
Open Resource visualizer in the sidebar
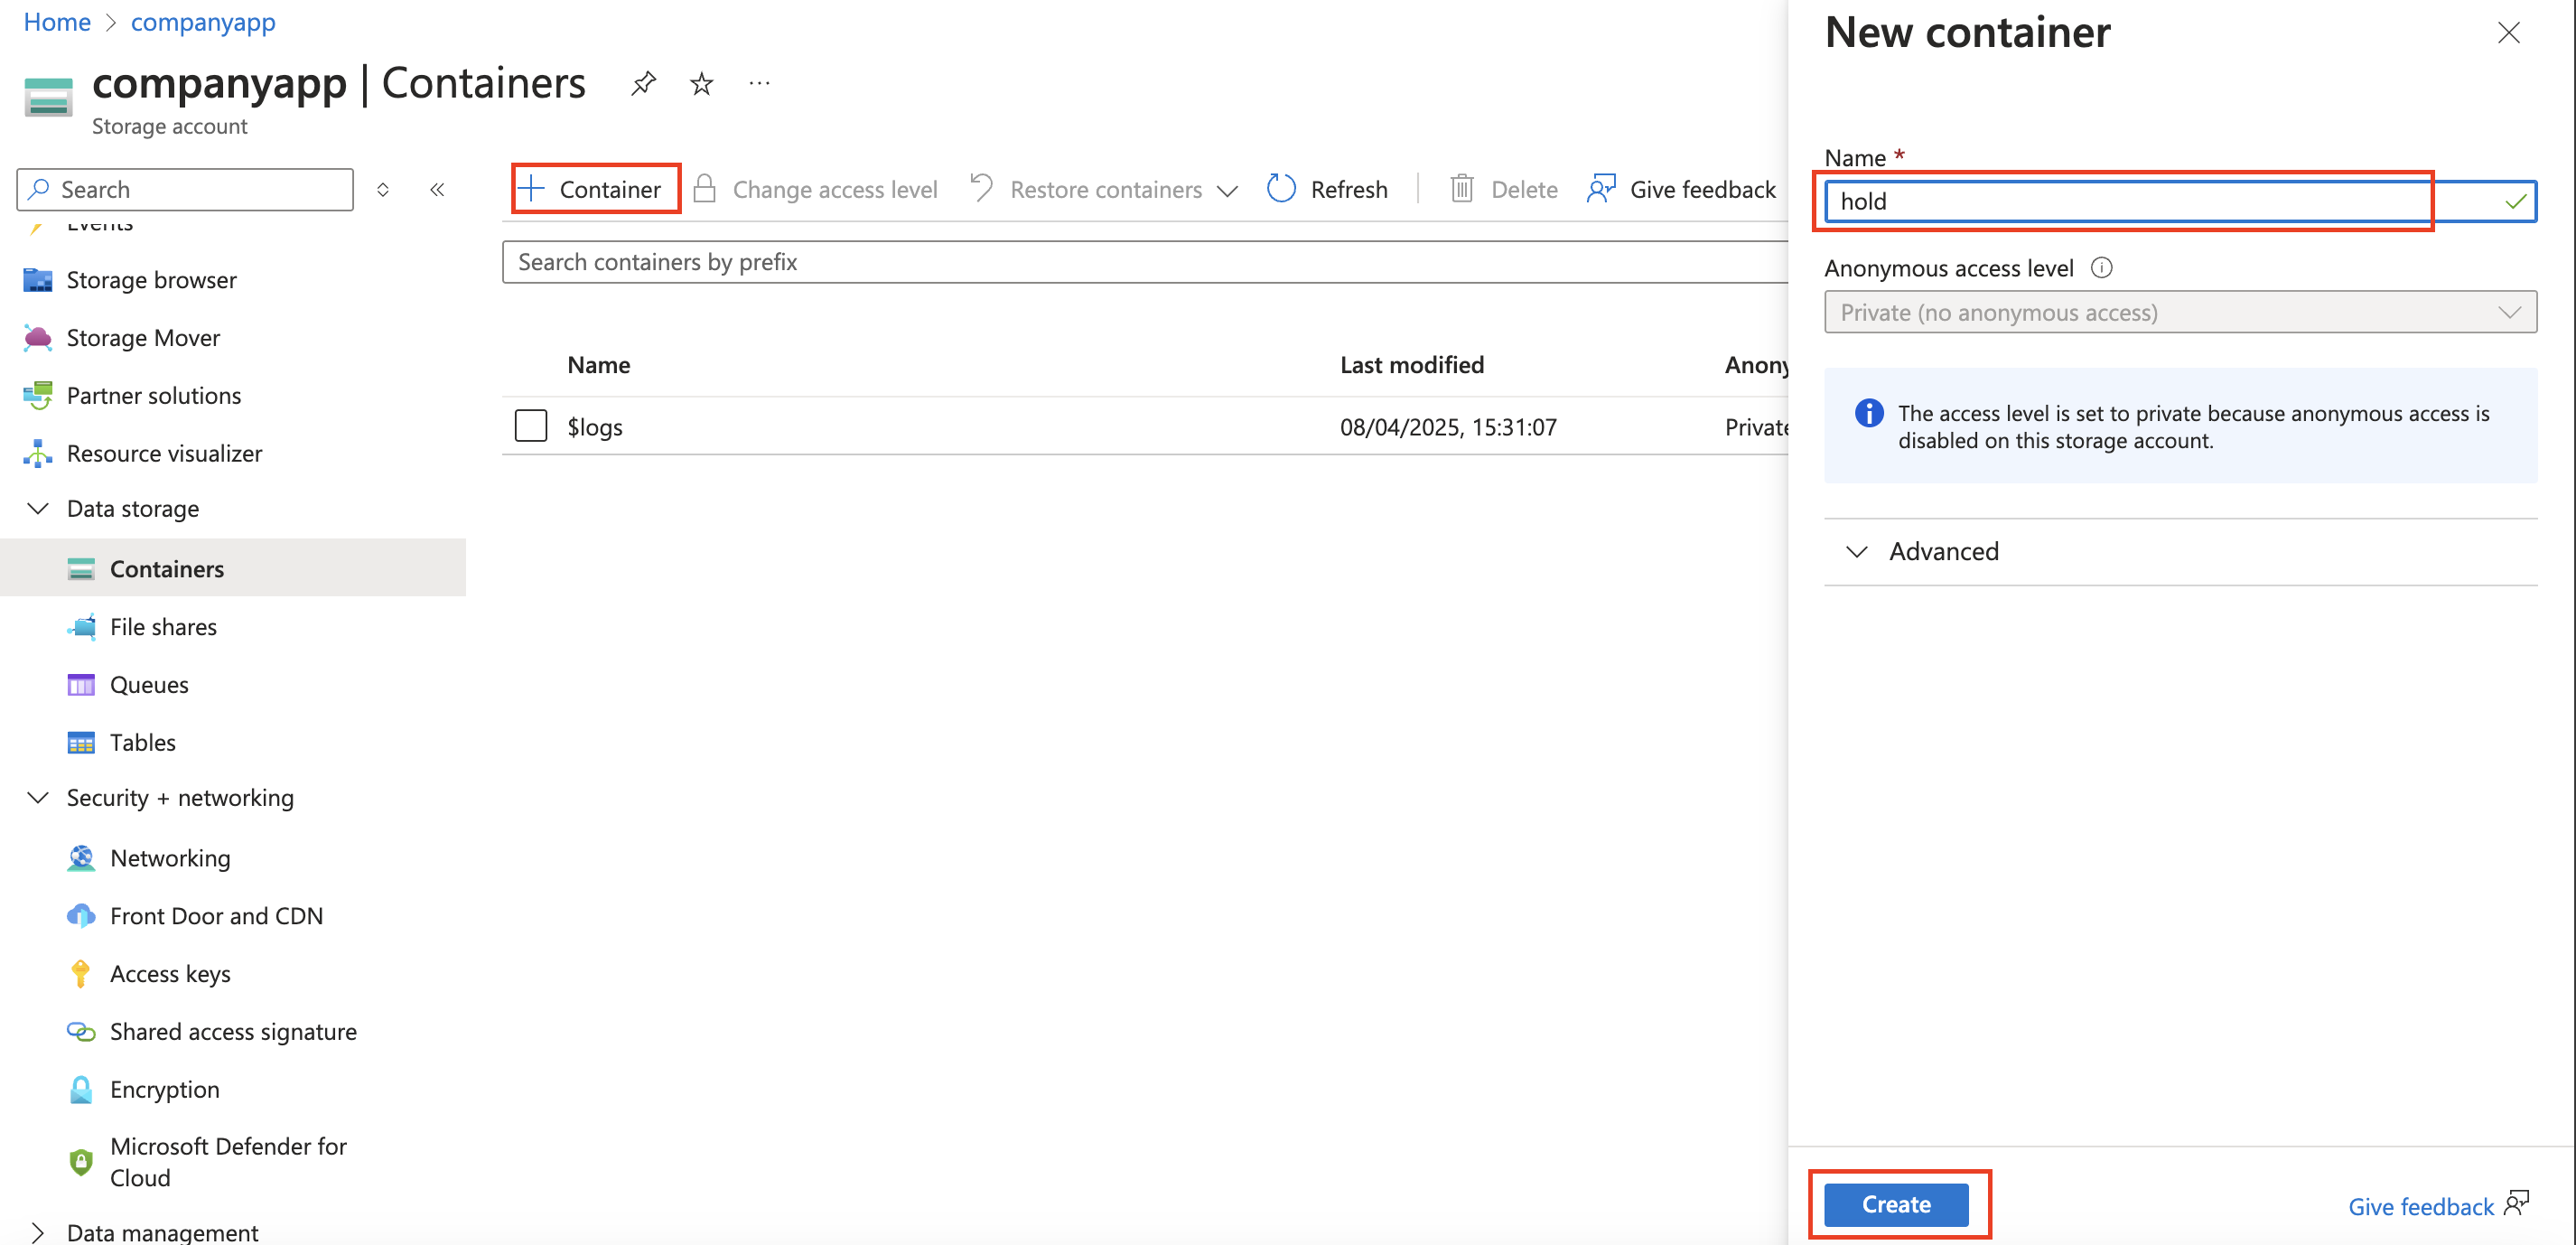point(164,454)
